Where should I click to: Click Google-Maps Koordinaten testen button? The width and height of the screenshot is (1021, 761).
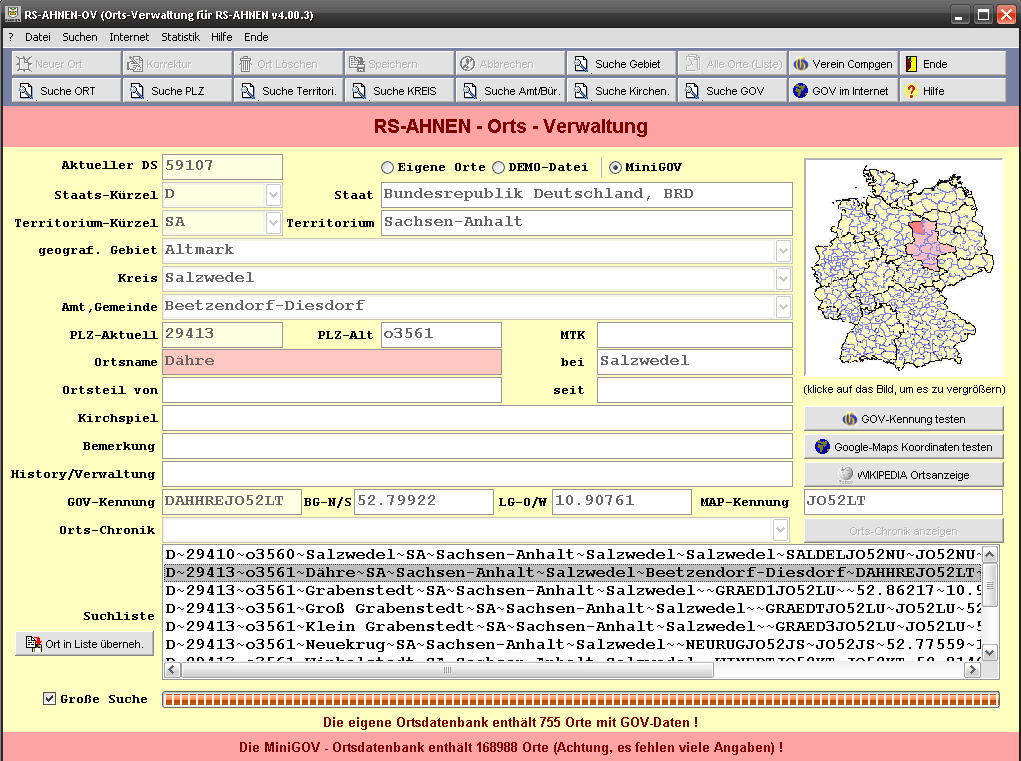pos(904,447)
